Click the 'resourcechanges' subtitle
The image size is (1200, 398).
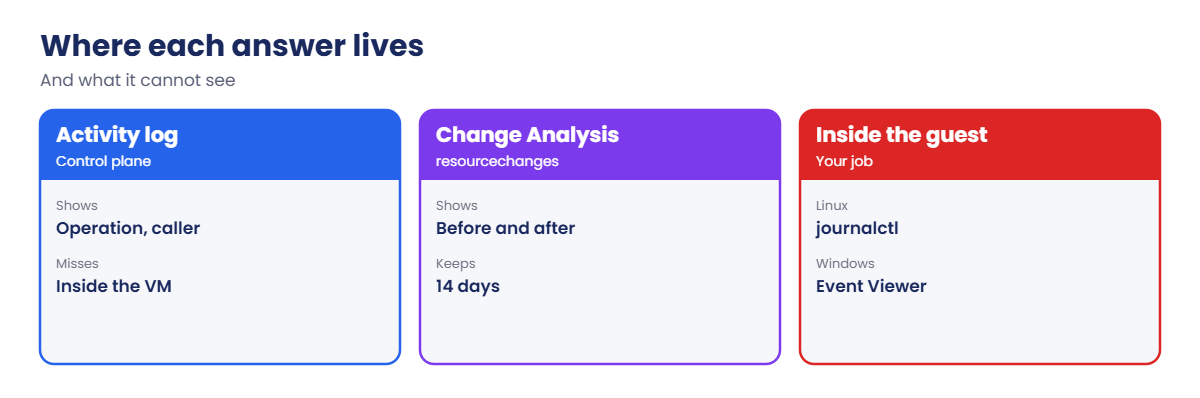tap(497, 161)
